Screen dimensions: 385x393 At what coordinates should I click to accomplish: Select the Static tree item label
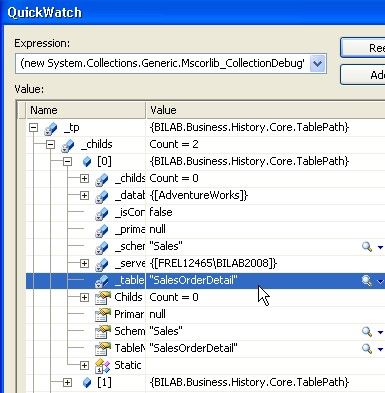(x=128, y=365)
